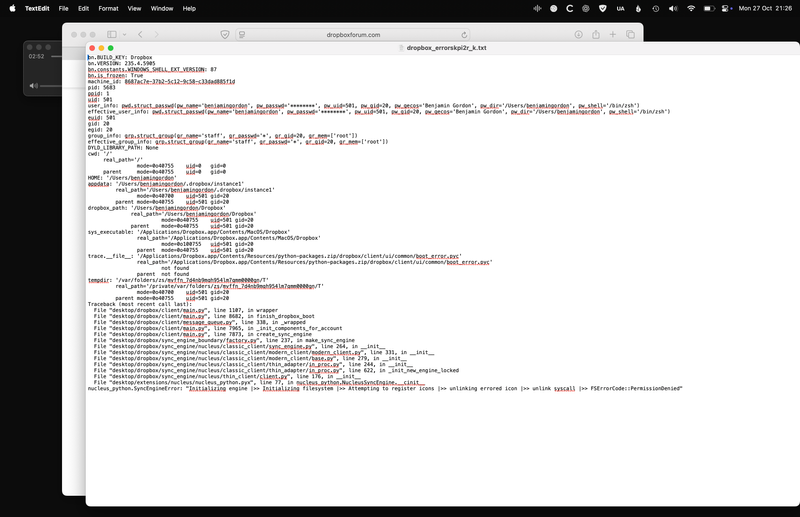This screenshot has height=517, width=800.
Task: Click the 'Traceback (most recent call last):' line
Action: (x=140, y=304)
